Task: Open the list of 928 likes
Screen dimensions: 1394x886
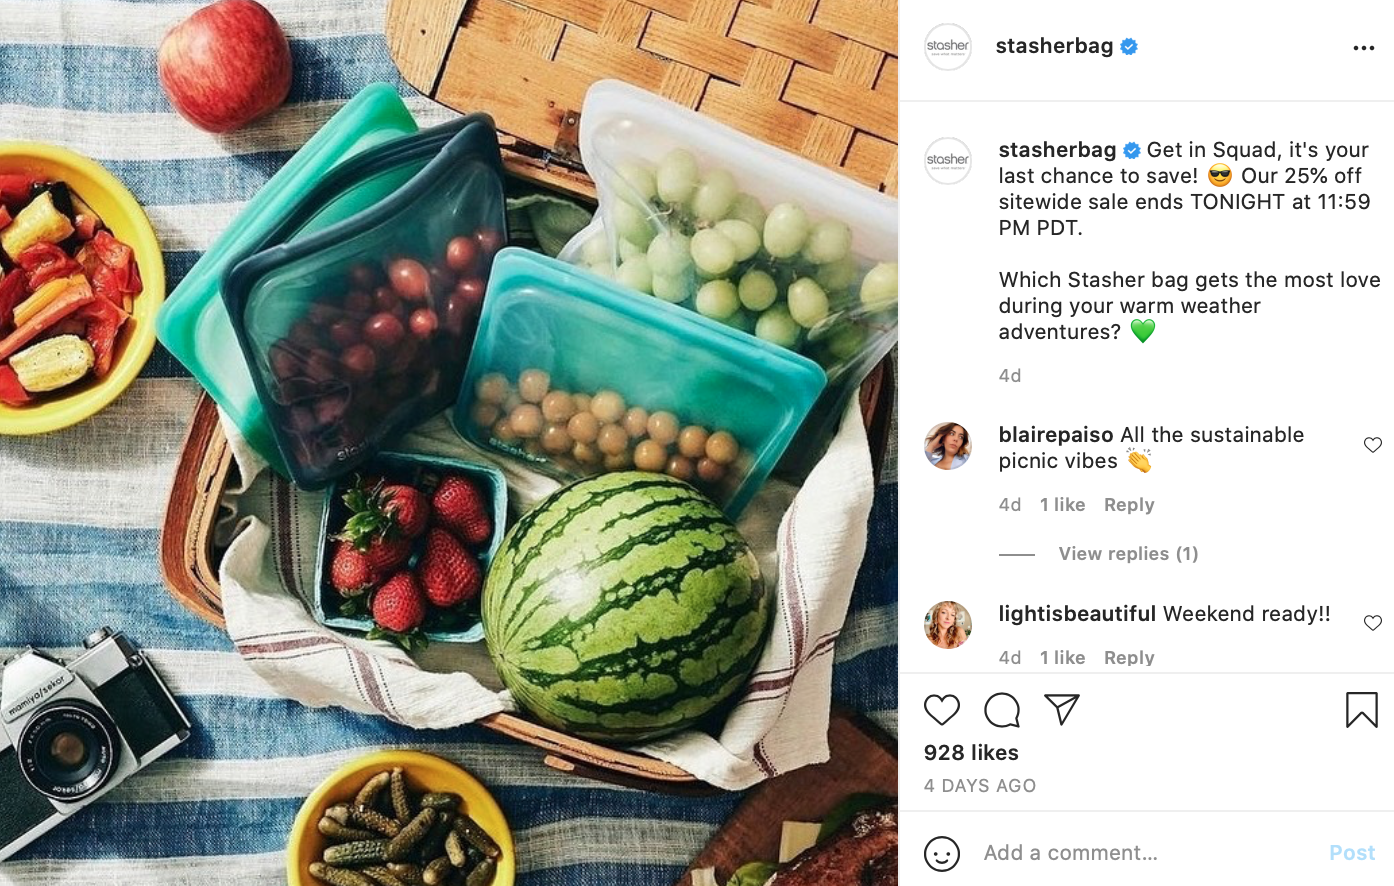Action: click(970, 752)
